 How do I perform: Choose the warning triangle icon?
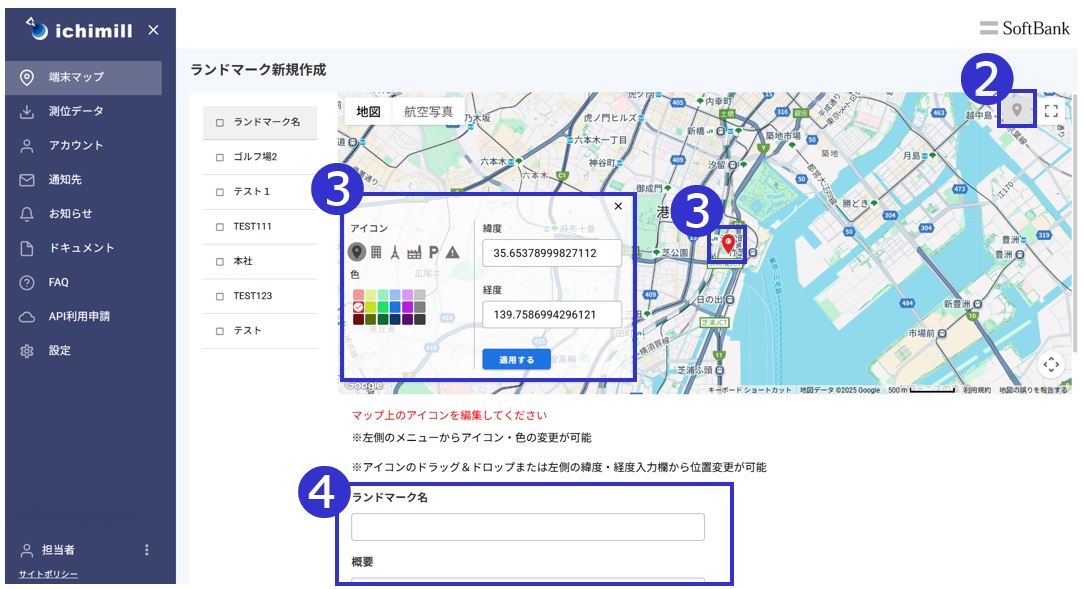coord(452,252)
